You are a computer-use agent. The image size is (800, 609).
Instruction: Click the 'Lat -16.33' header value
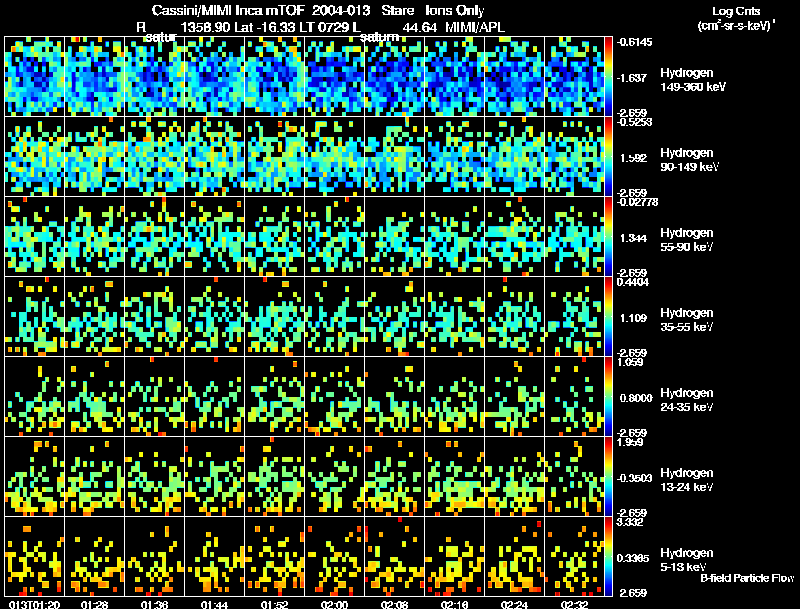[x=263, y=28]
